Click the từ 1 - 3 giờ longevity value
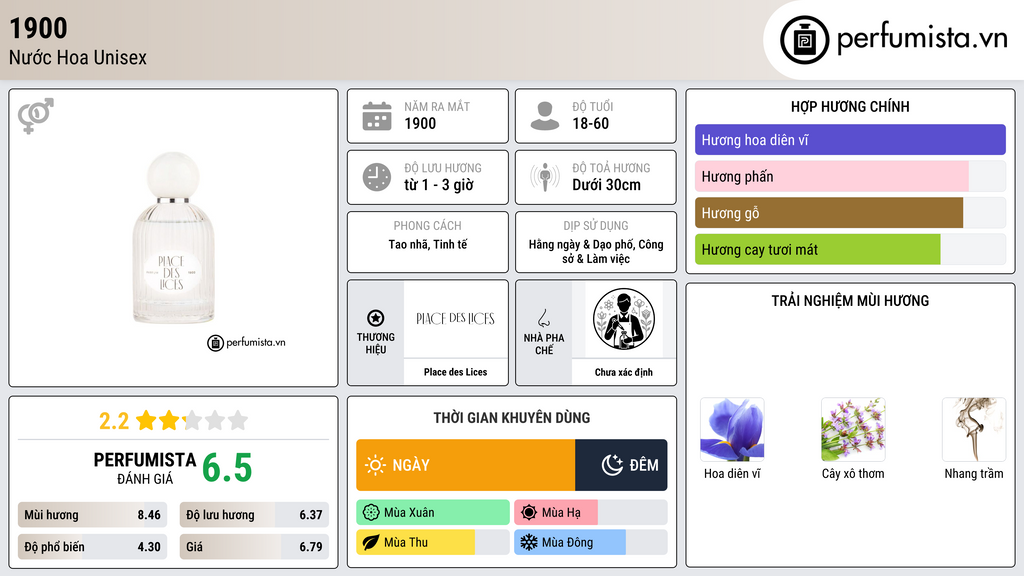The height and width of the screenshot is (576, 1024). 439,185
